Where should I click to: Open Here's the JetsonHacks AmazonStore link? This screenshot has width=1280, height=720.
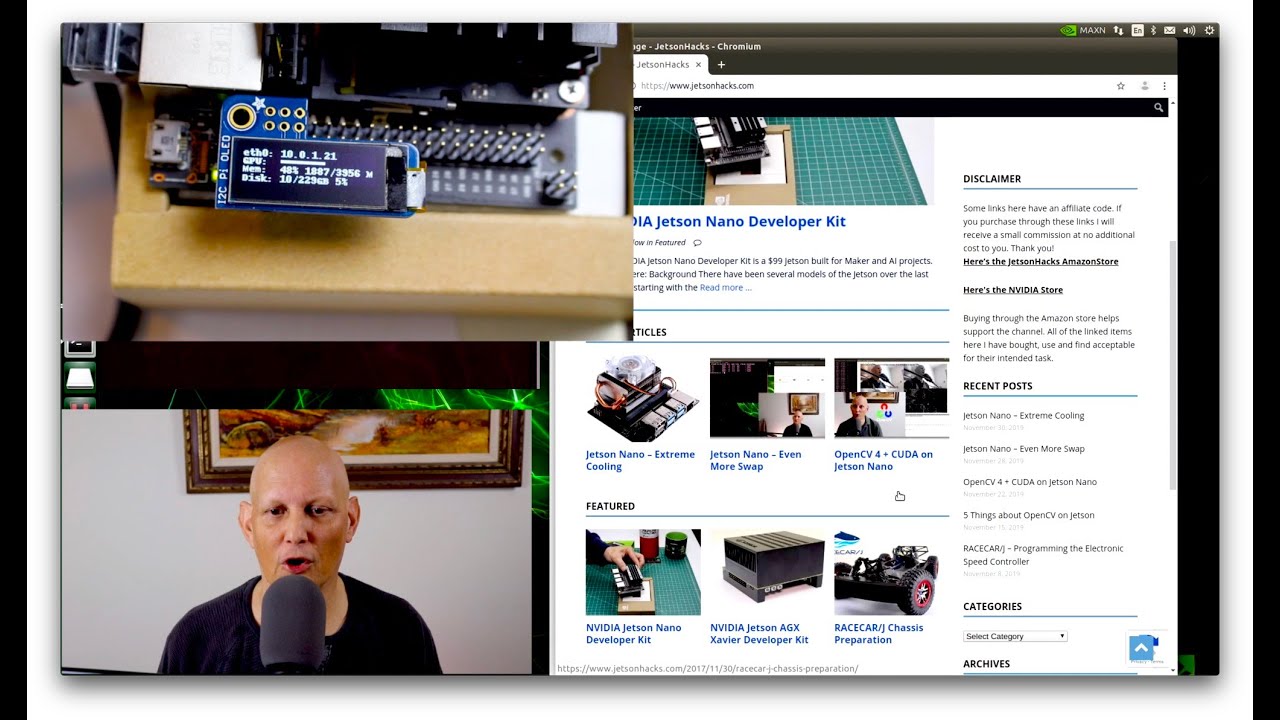[x=1041, y=261]
